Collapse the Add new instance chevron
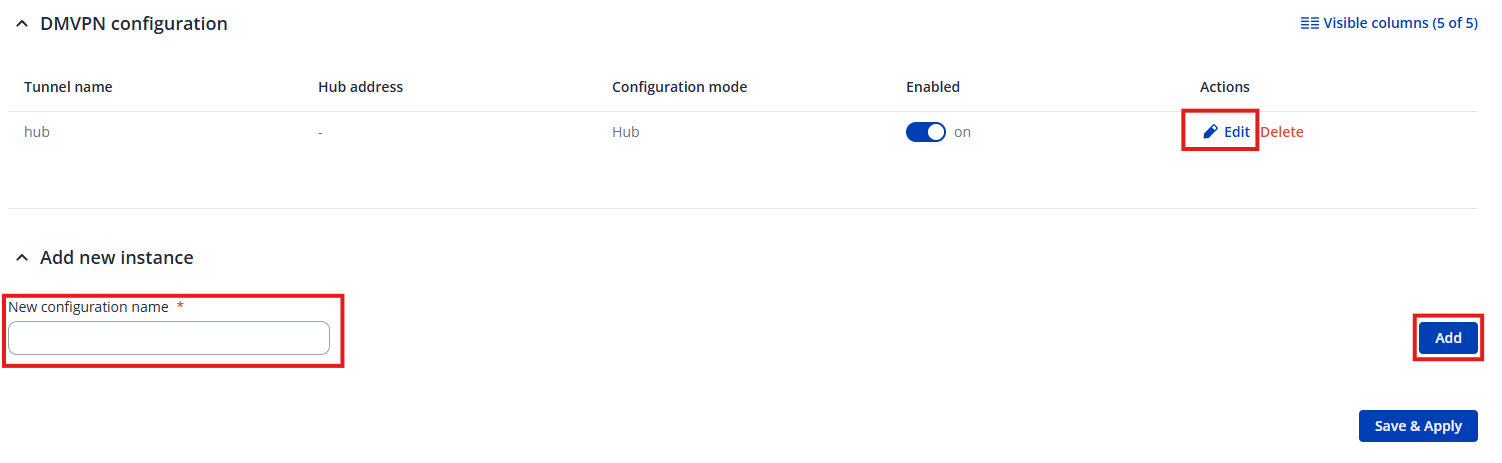 (x=22, y=258)
